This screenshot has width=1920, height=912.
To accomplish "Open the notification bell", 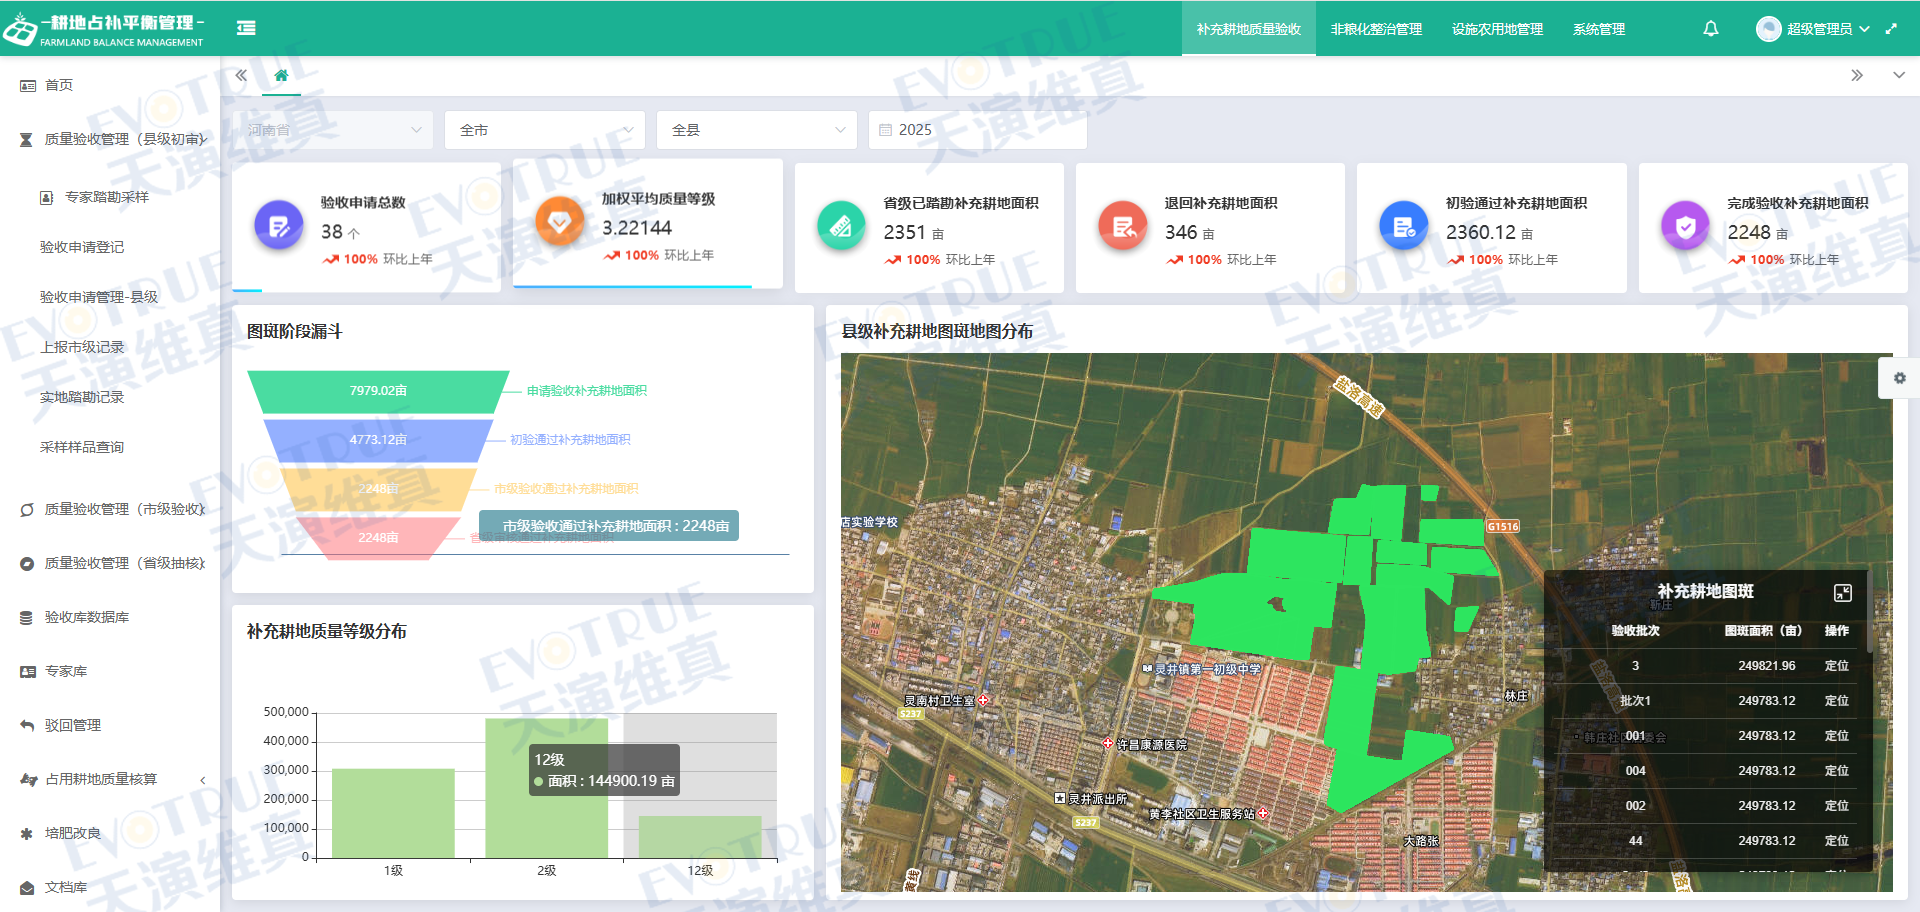I will [x=1710, y=29].
